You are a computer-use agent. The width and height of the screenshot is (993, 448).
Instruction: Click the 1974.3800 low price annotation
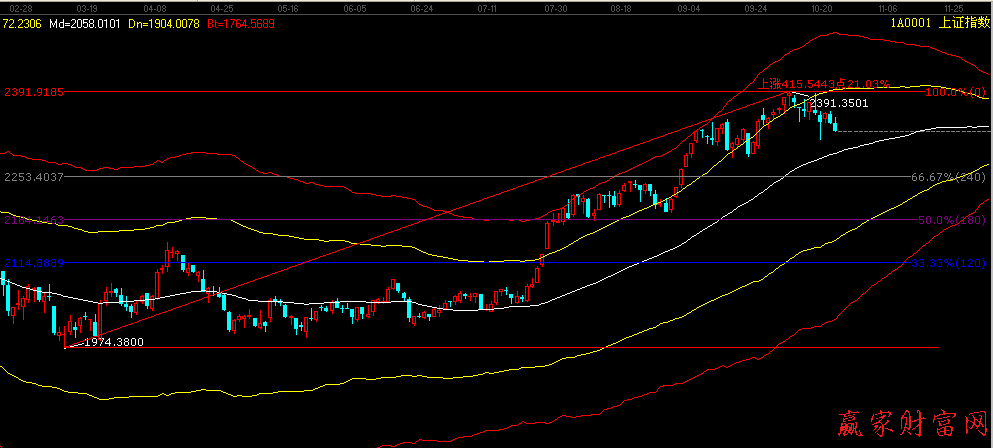112,342
